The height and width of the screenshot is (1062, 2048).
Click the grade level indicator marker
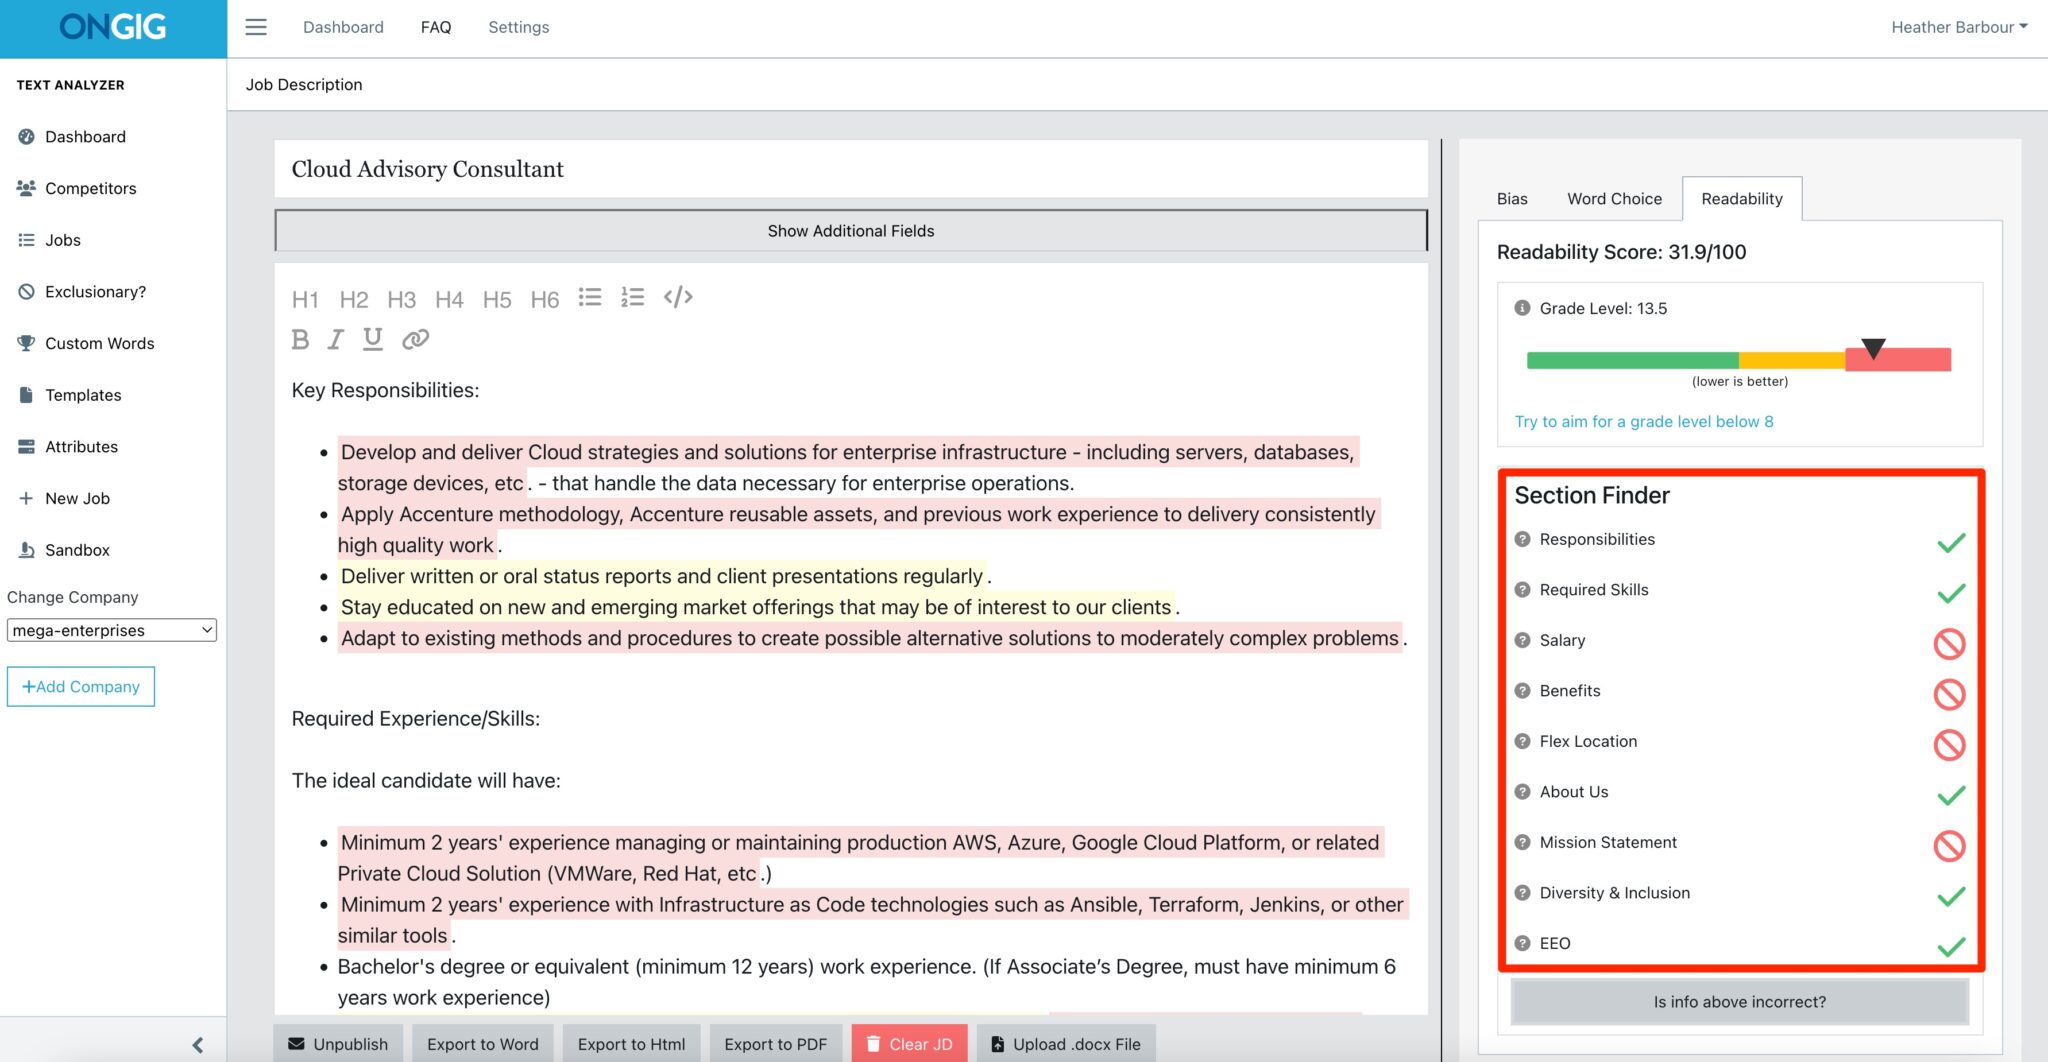click(x=1872, y=350)
